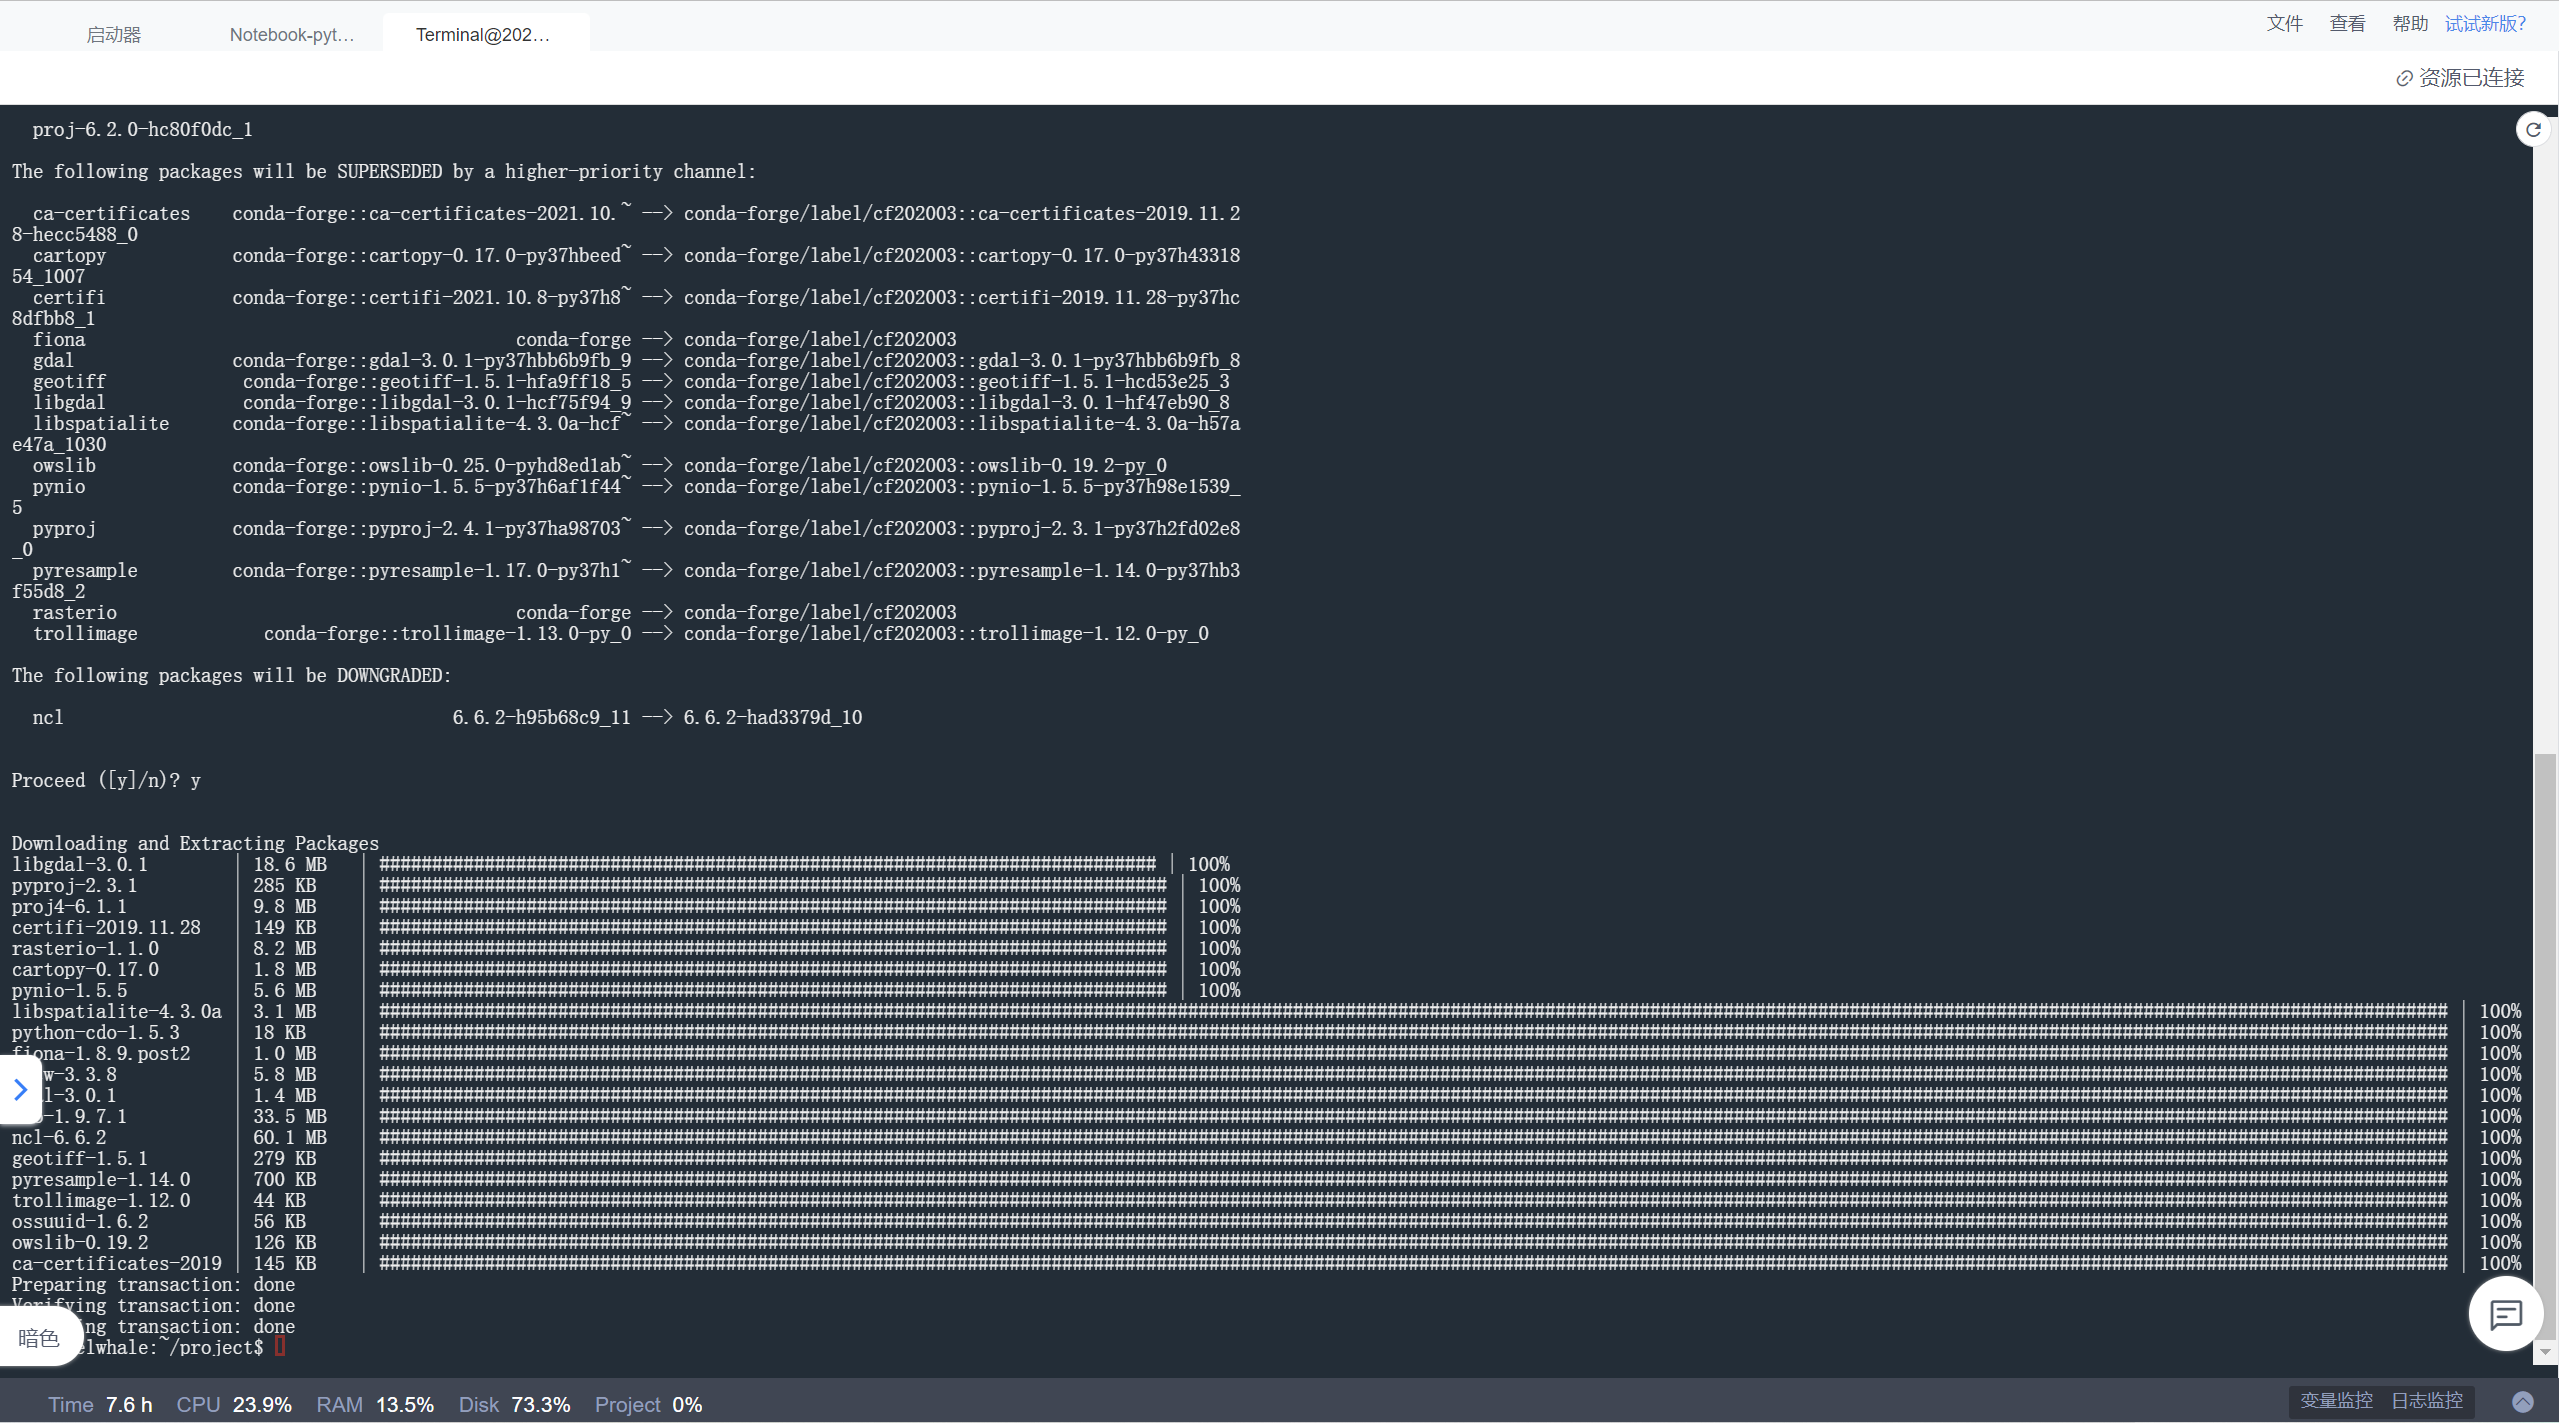
Task: Open the chat feedback bubble icon
Action: [2505, 1315]
